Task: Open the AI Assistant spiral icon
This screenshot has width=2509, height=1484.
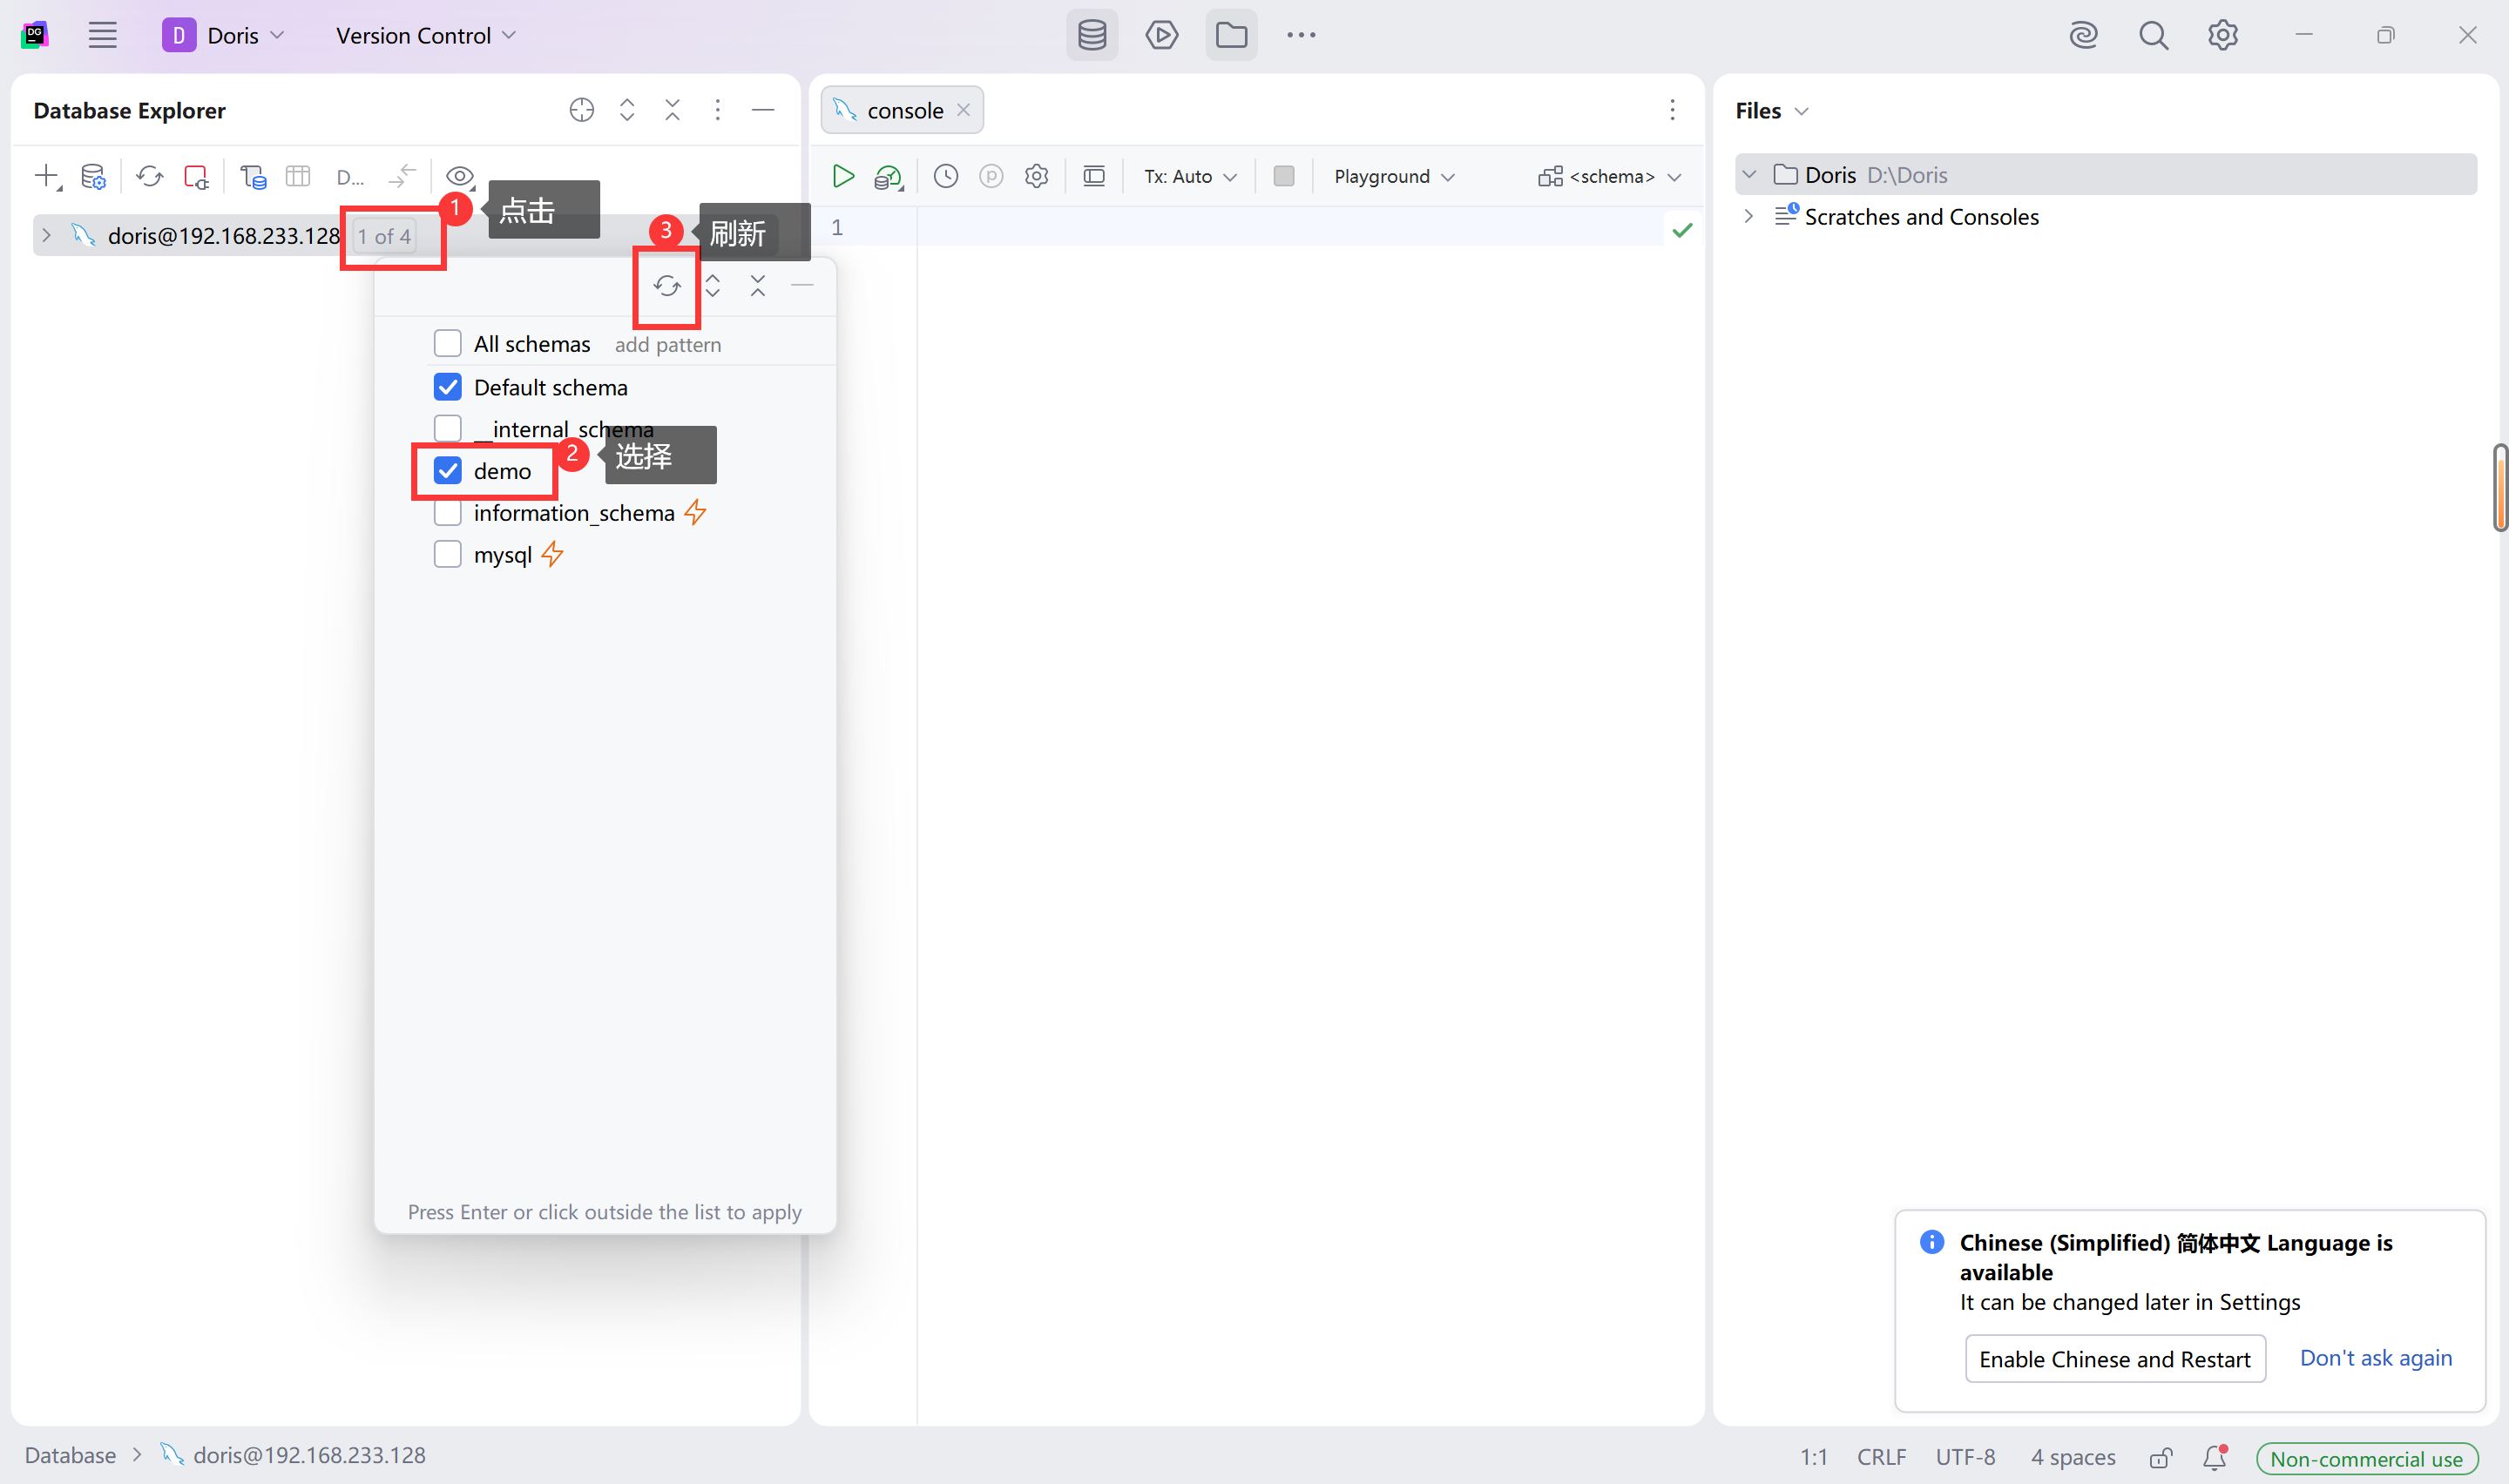Action: tap(2083, 36)
